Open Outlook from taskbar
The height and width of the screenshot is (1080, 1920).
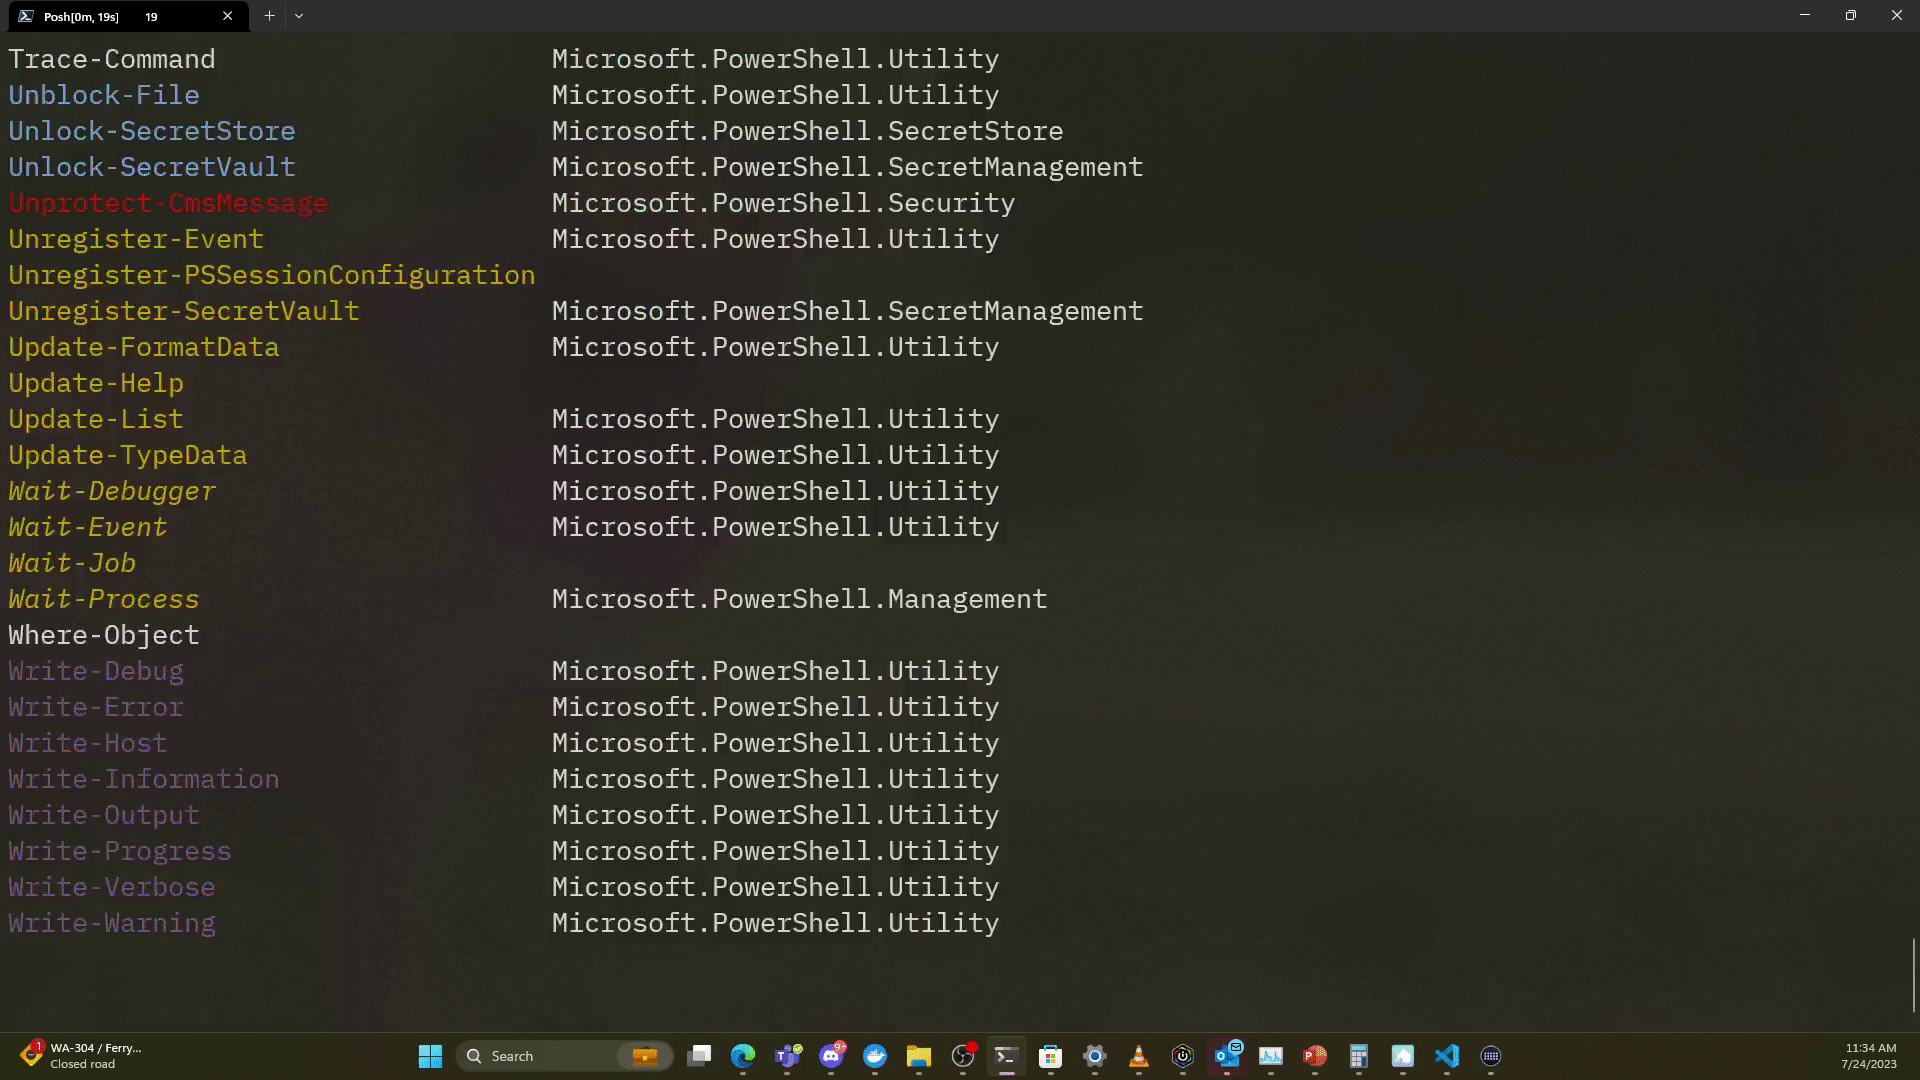(1227, 1056)
